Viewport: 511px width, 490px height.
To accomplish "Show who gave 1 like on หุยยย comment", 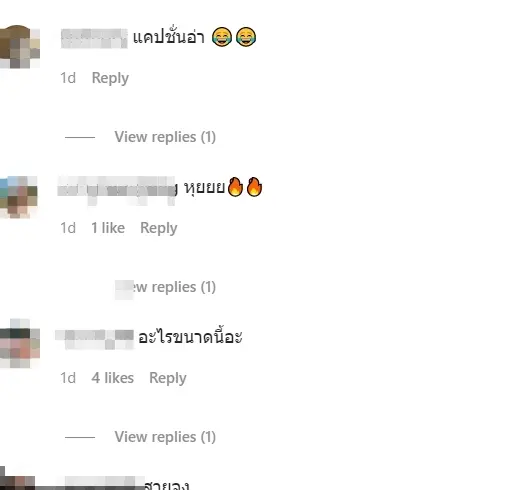I will click(108, 228).
